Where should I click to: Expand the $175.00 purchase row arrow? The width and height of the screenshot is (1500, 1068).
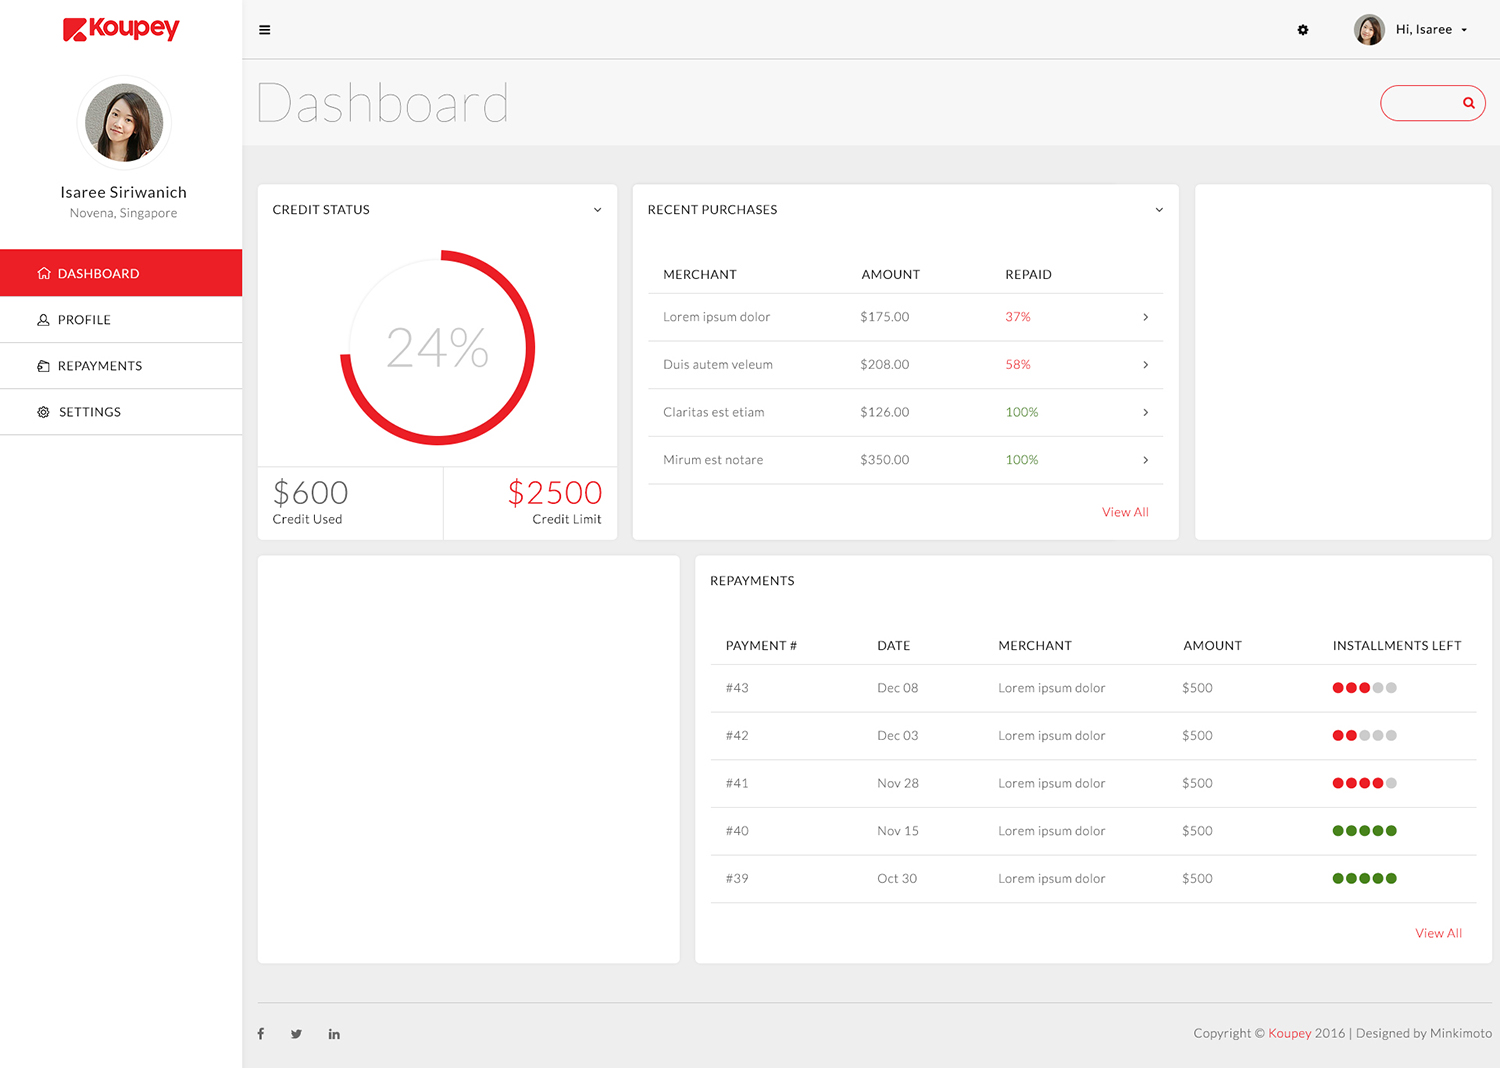pyautogui.click(x=1146, y=317)
